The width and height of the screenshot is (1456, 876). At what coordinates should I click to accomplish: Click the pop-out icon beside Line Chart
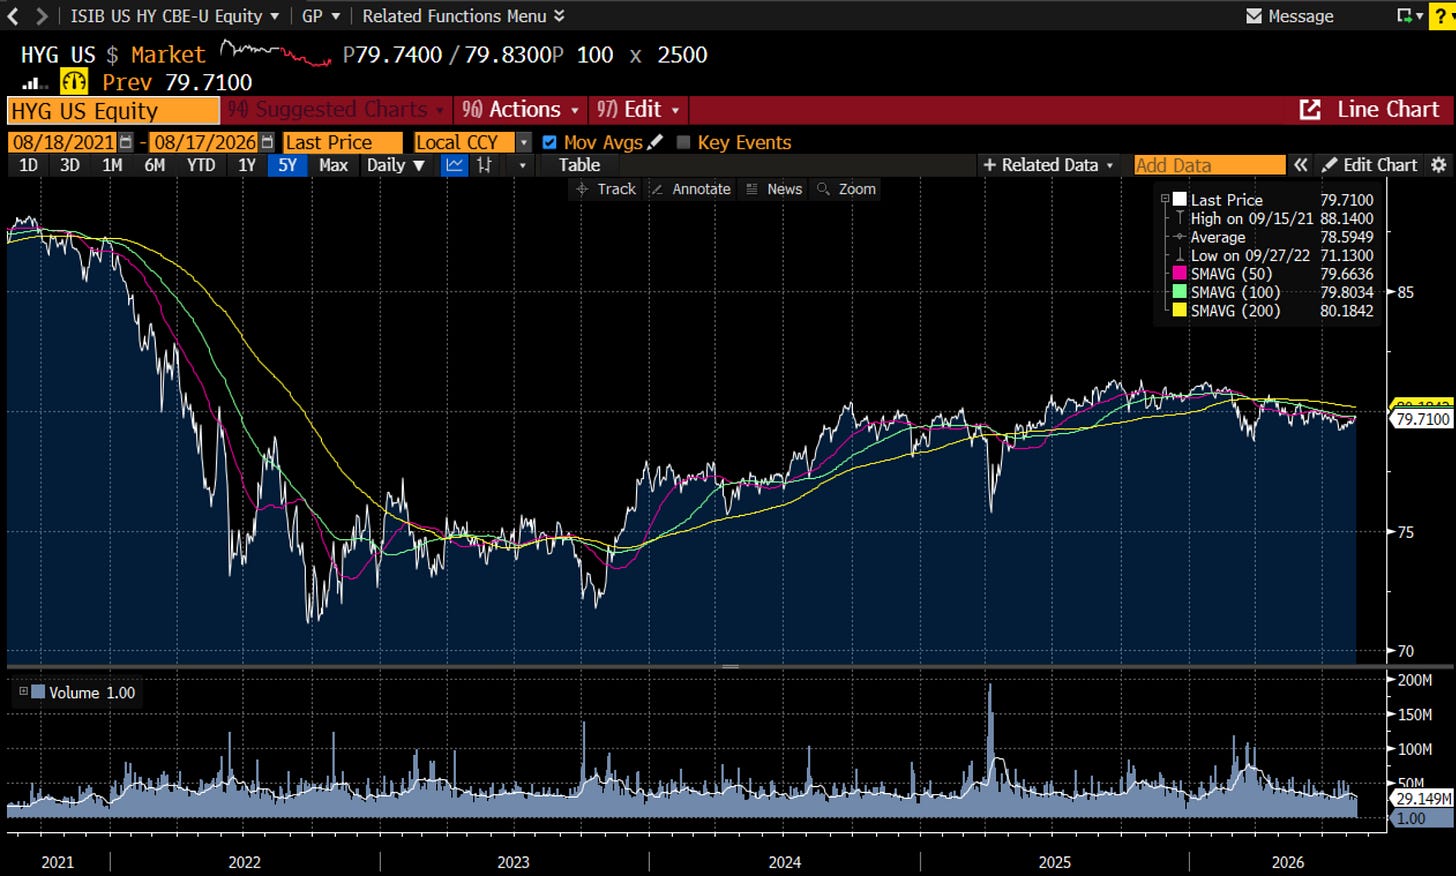pos(1309,110)
